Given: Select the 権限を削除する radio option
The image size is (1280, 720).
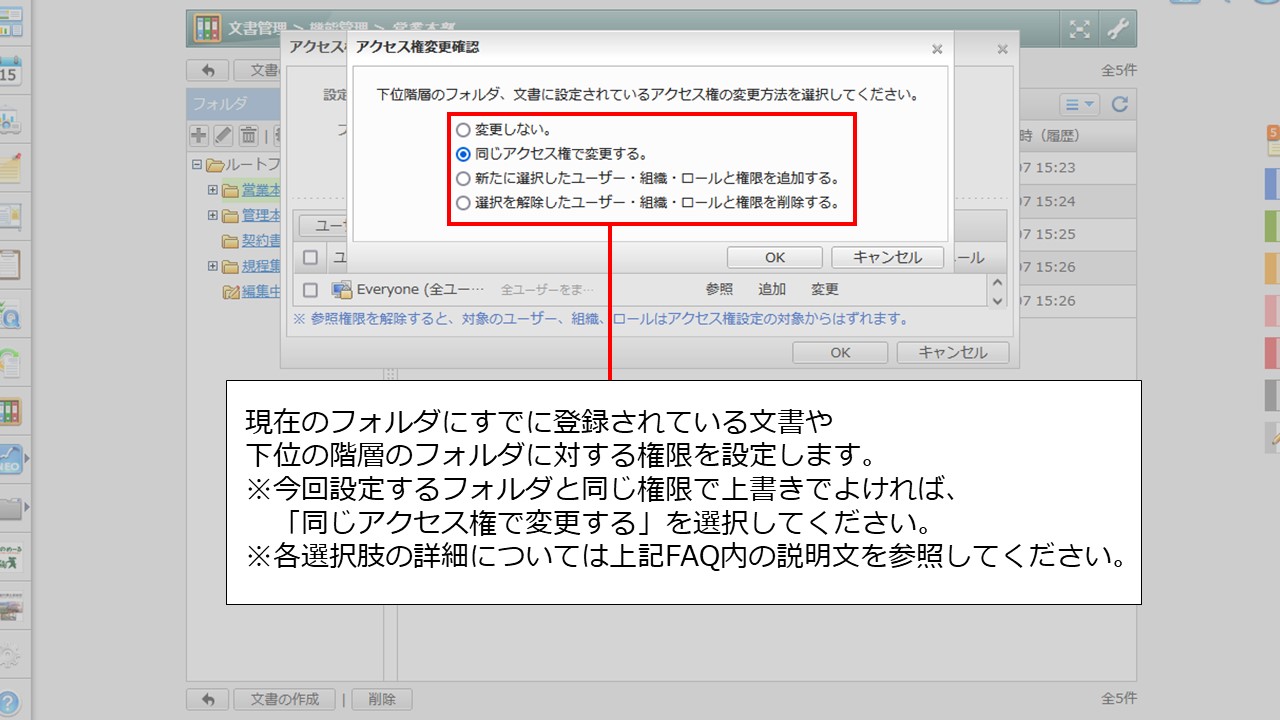Looking at the screenshot, I should tap(463, 203).
